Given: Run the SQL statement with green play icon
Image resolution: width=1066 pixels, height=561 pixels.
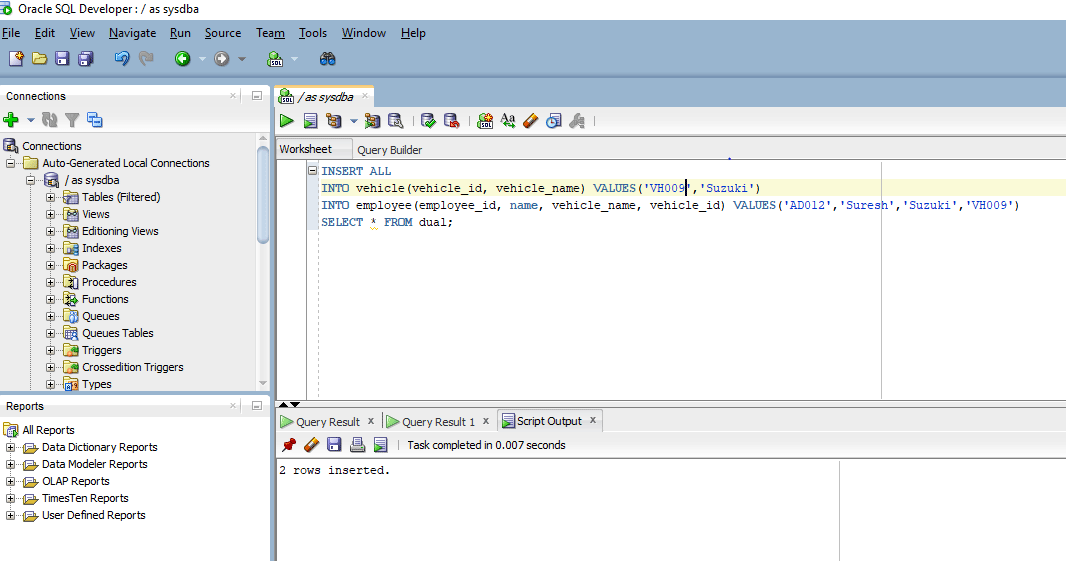Looking at the screenshot, I should click(x=287, y=121).
